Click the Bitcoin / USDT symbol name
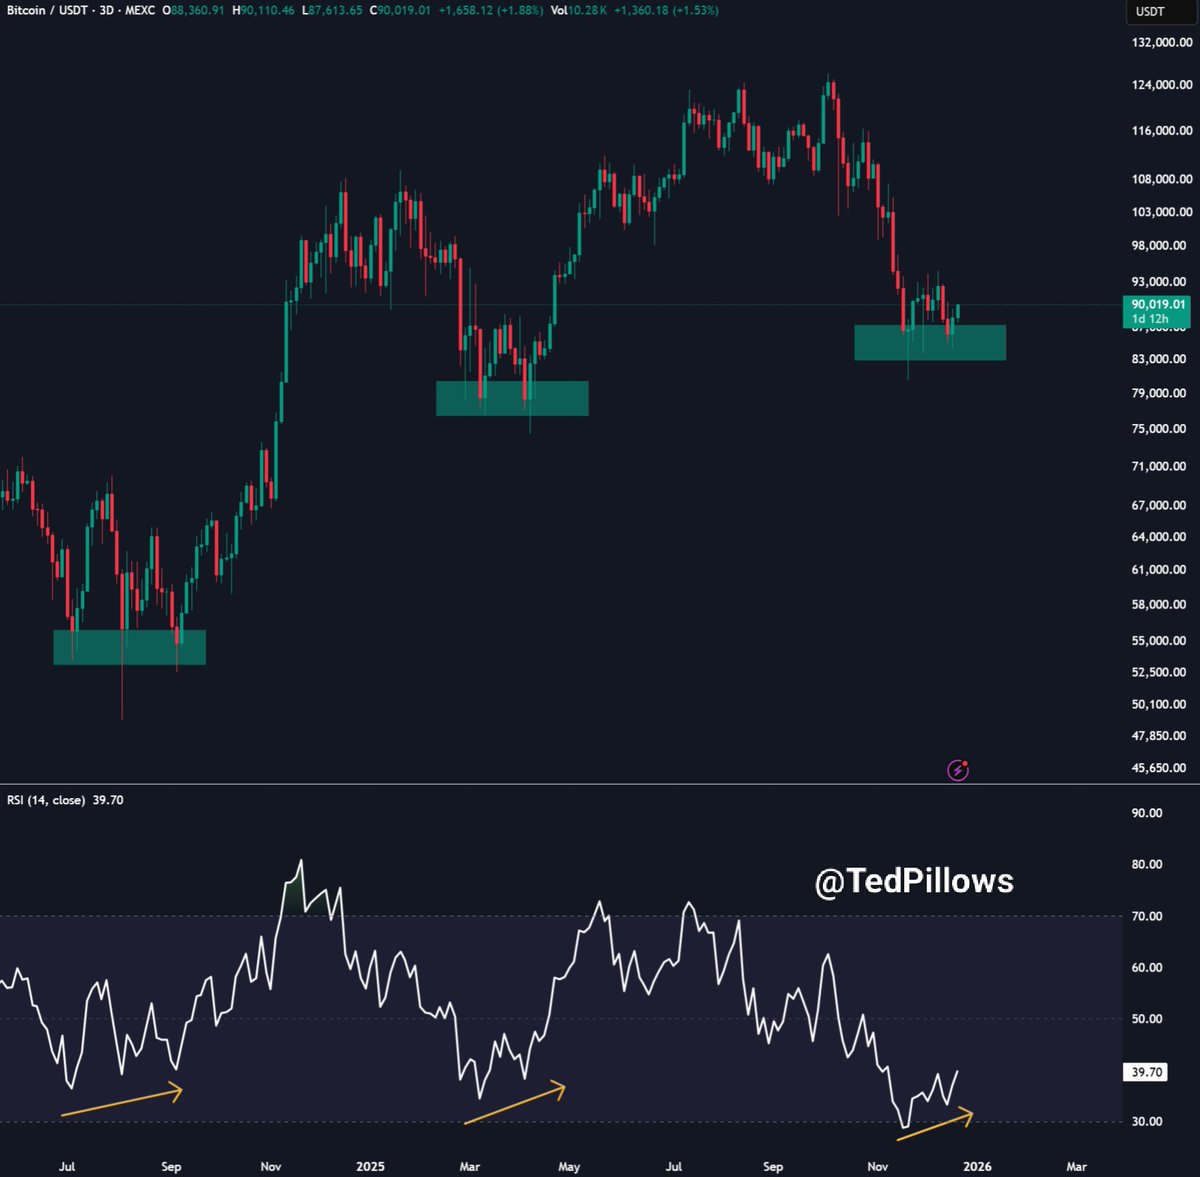This screenshot has height=1177, width=1200. click(46, 11)
